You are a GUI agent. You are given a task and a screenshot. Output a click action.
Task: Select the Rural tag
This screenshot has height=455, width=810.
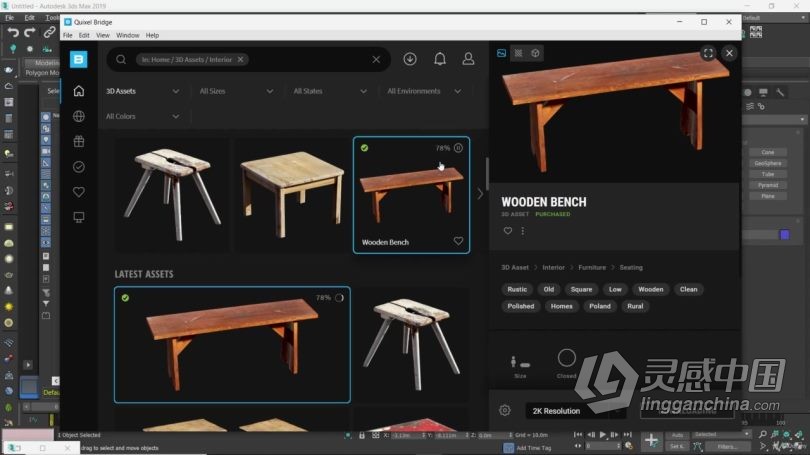point(635,306)
